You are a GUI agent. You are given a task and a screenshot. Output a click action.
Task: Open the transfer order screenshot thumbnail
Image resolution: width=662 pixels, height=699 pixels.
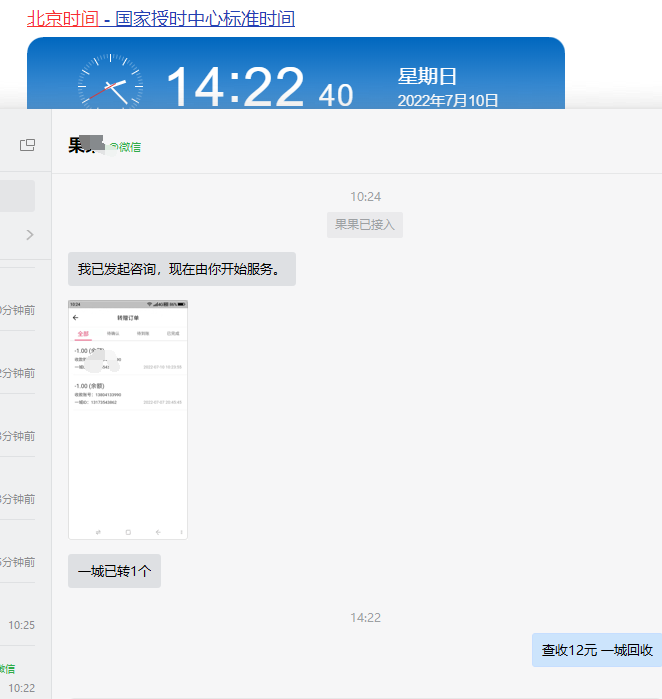(128, 419)
